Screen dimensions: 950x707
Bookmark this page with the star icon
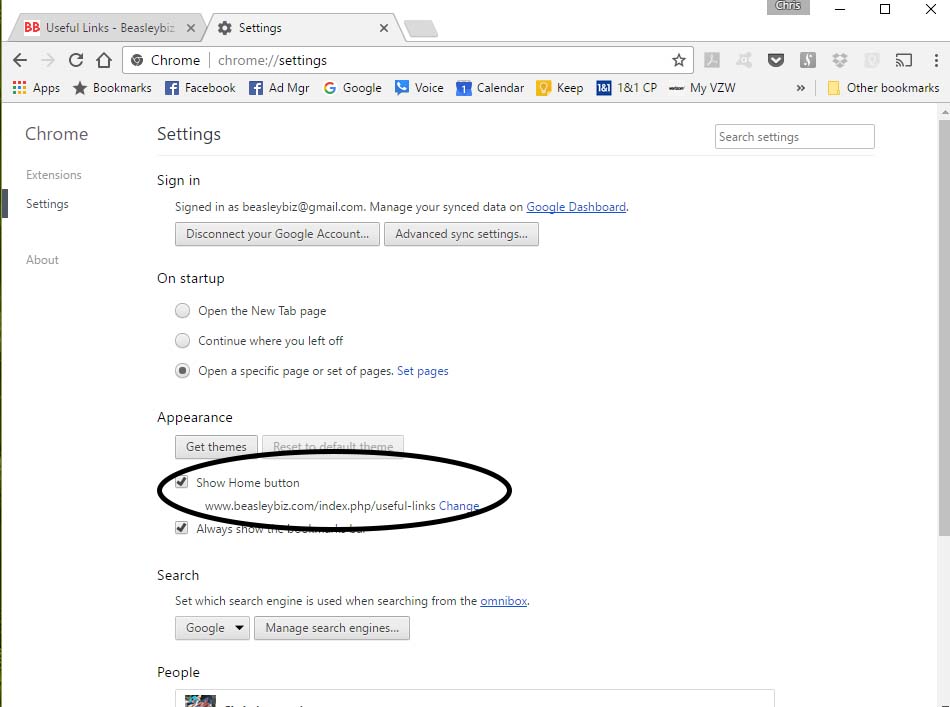[679, 60]
